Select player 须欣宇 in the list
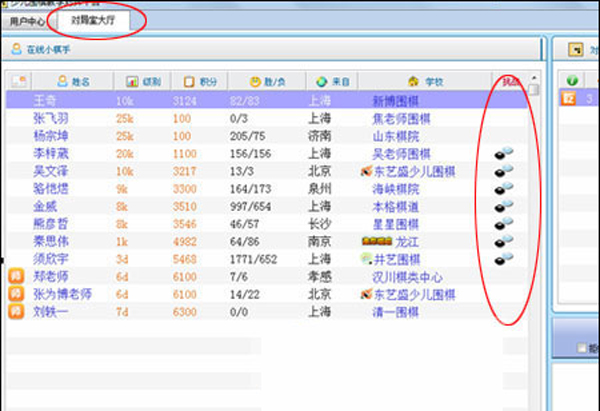This screenshot has width=600, height=411. pos(51,259)
